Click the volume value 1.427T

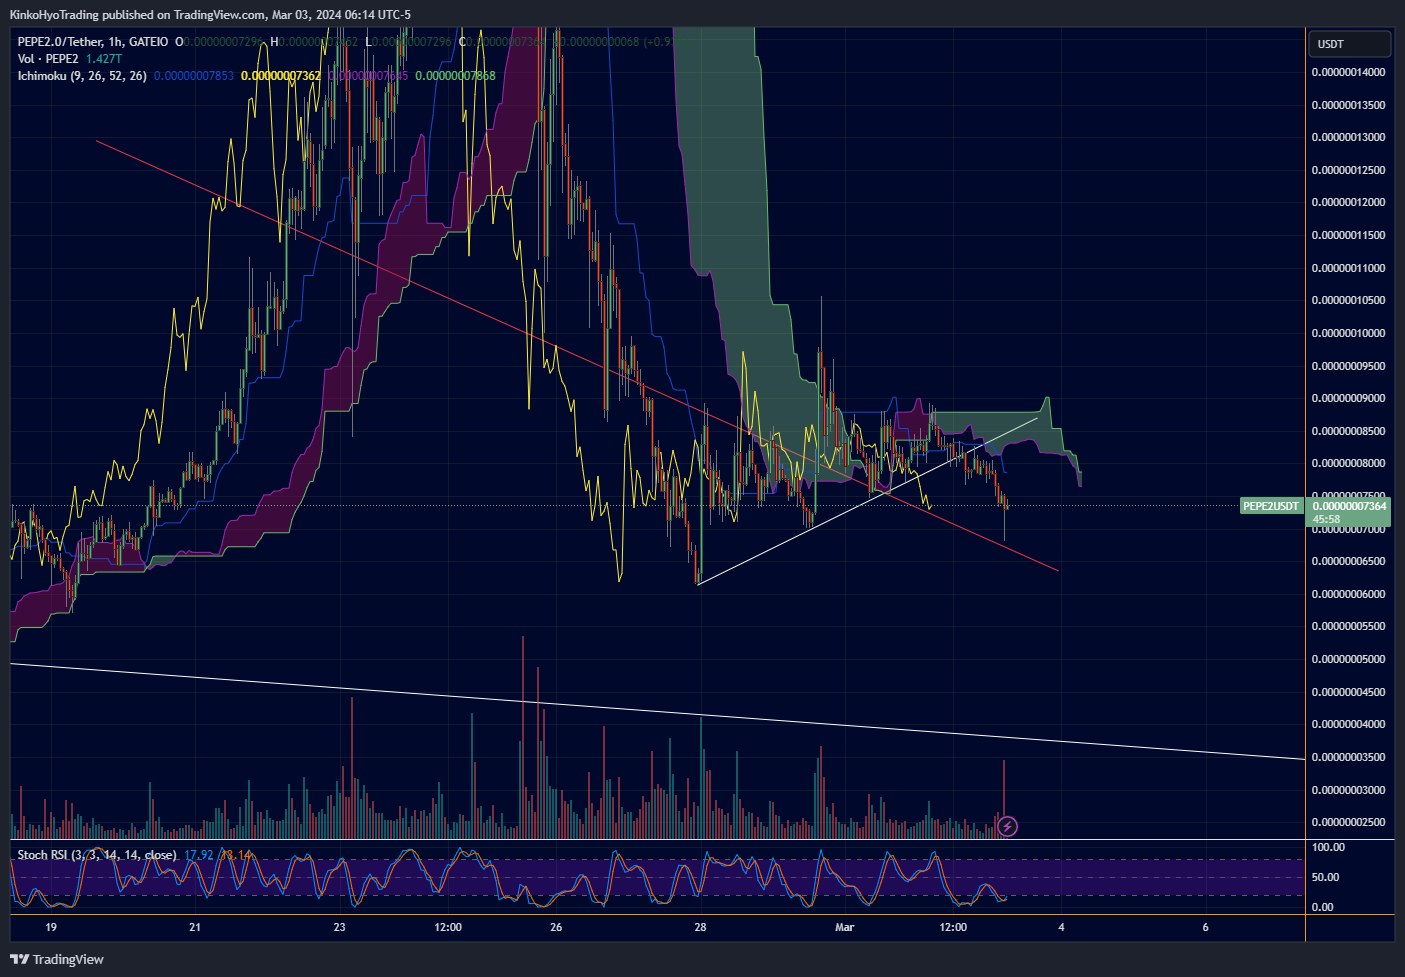[104, 59]
